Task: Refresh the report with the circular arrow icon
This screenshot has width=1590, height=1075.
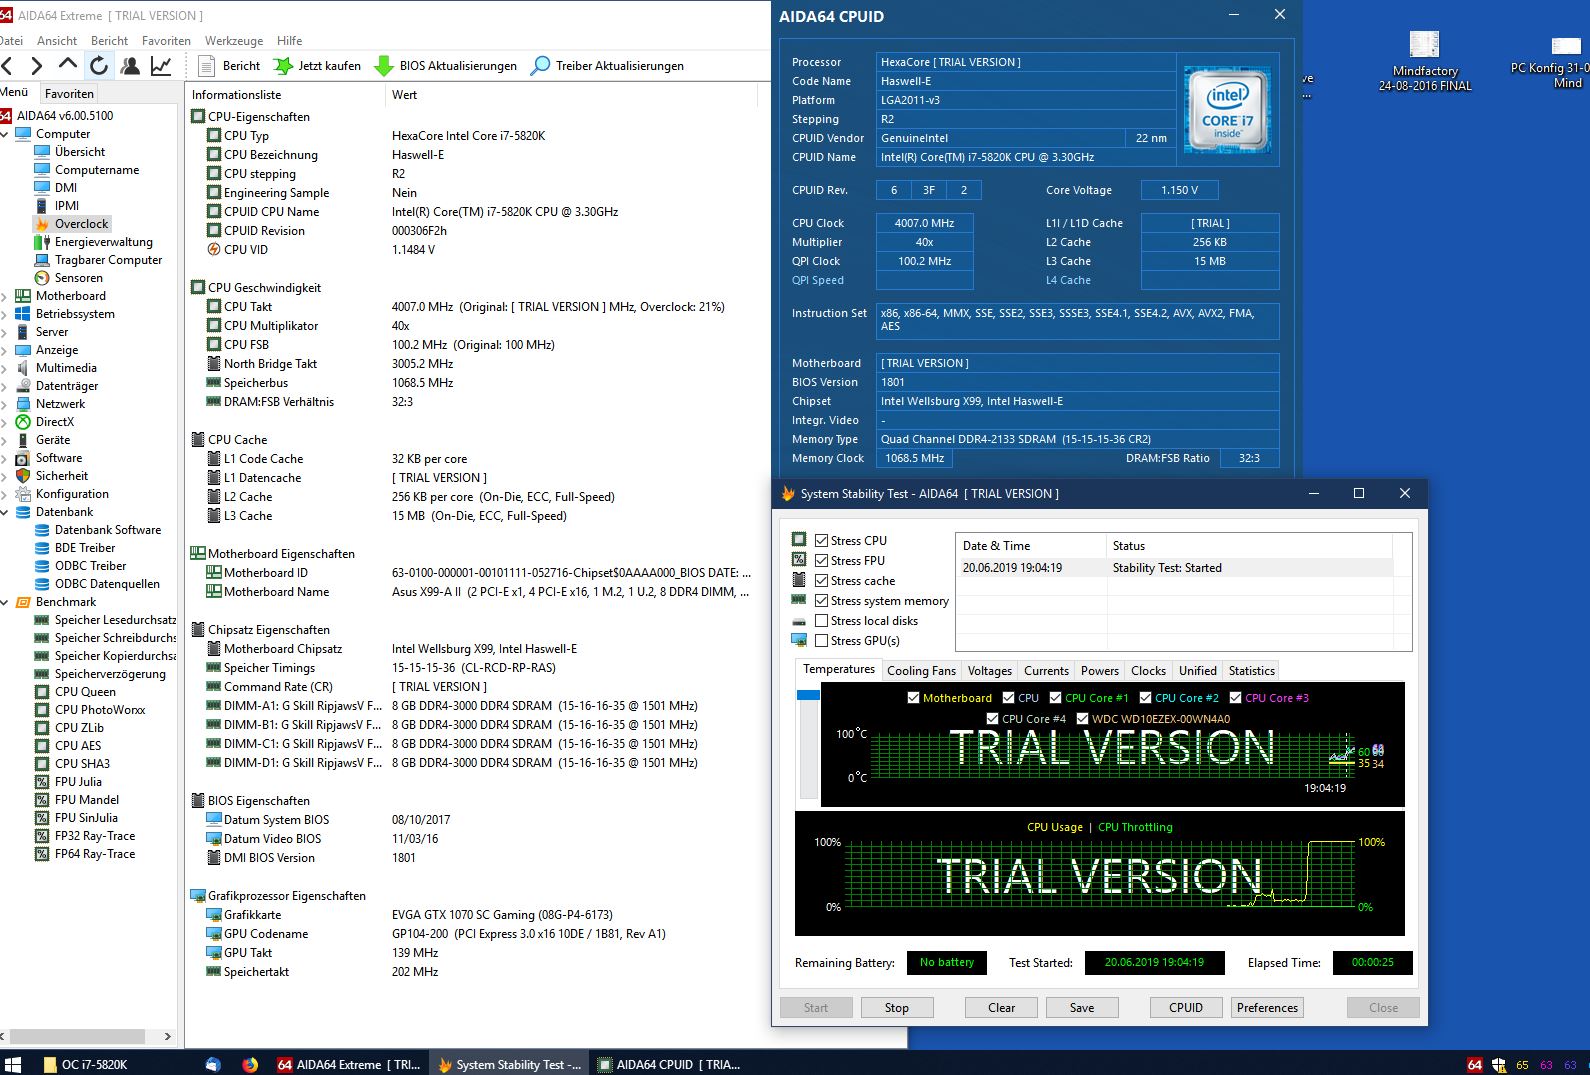Action: tap(99, 66)
